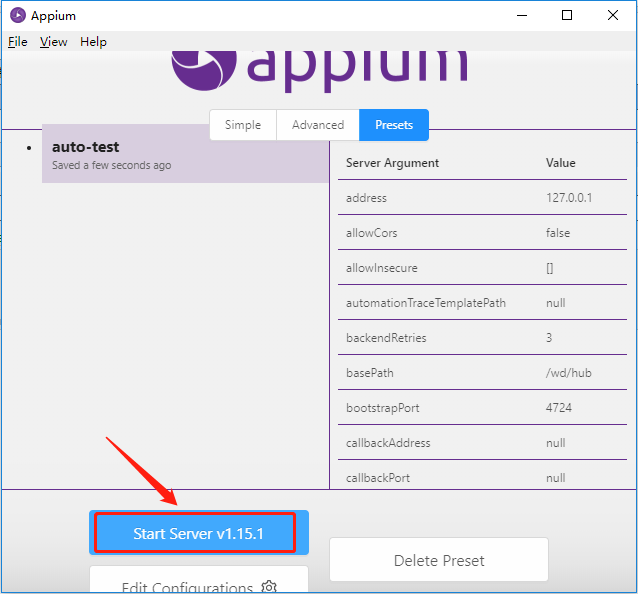This screenshot has width=638, height=594.
Task: Click the address argument row label
Action: tap(366, 198)
